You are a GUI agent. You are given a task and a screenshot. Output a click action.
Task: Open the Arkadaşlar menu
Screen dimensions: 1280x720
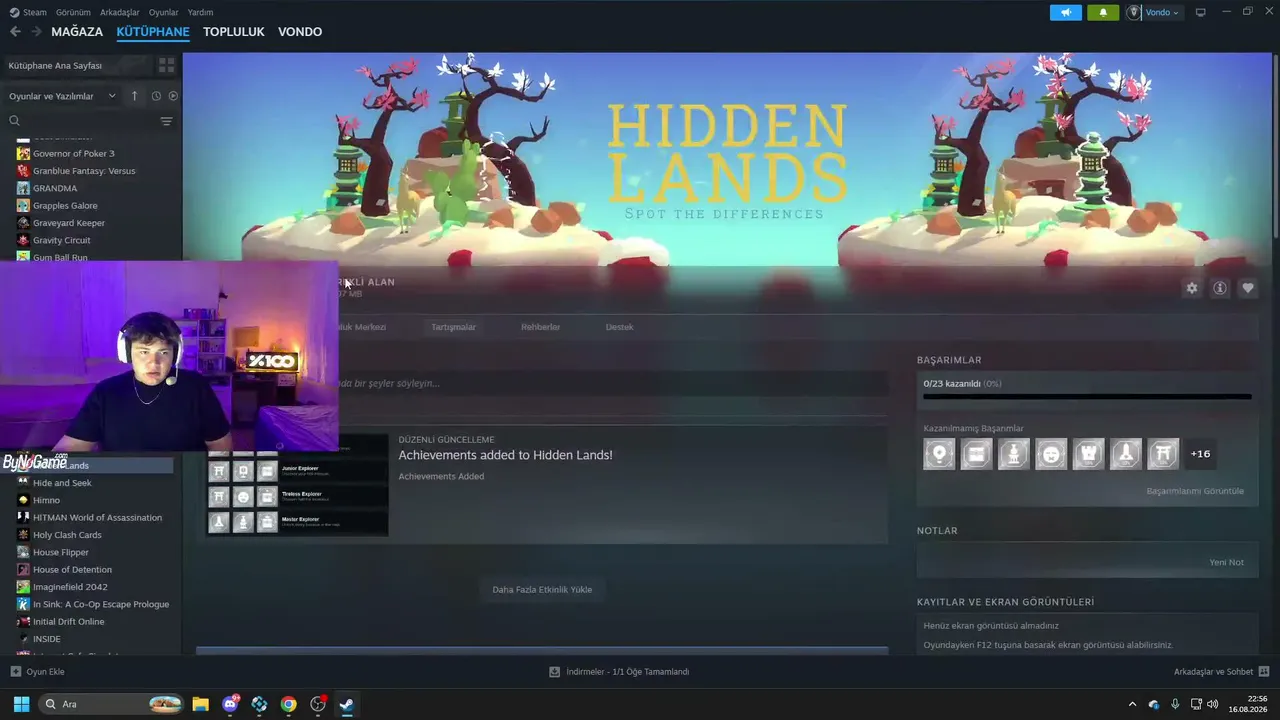pyautogui.click(x=120, y=12)
